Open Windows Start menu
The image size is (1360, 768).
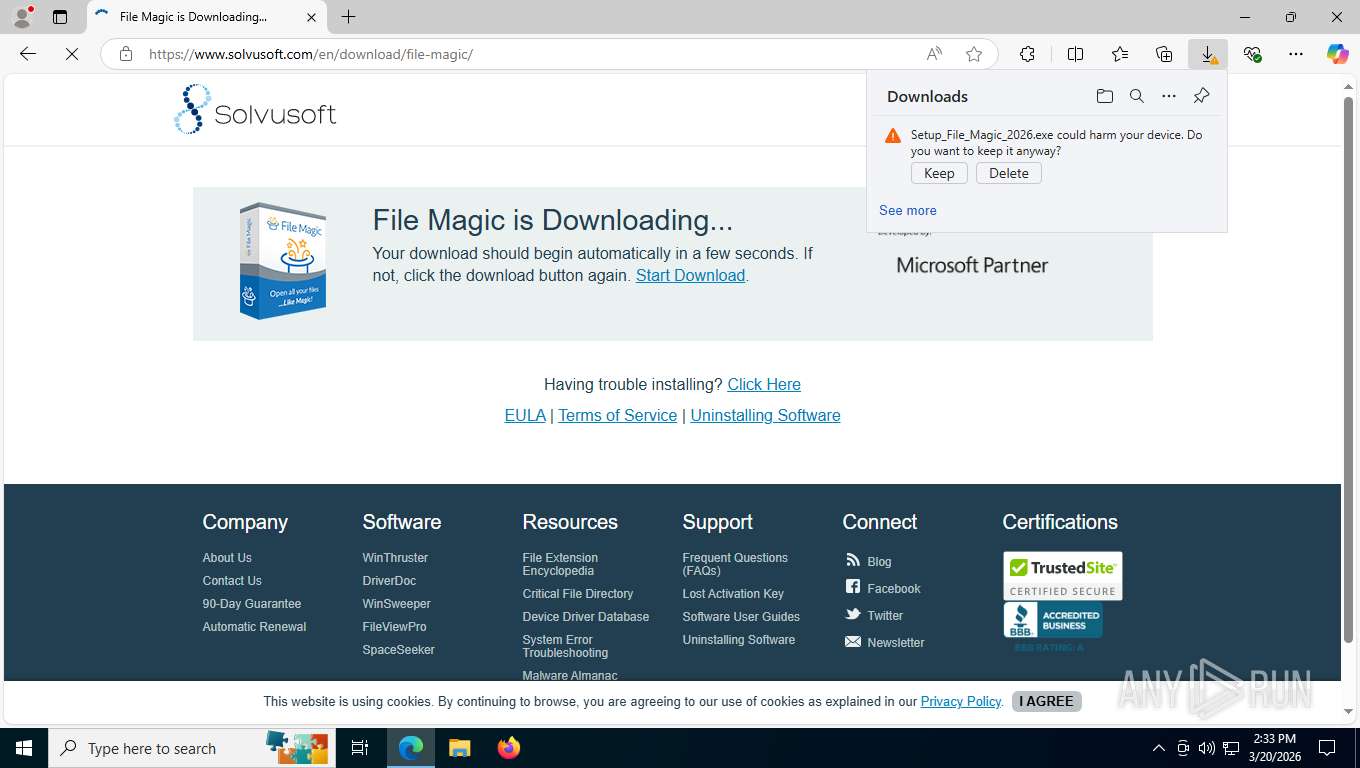(24, 748)
